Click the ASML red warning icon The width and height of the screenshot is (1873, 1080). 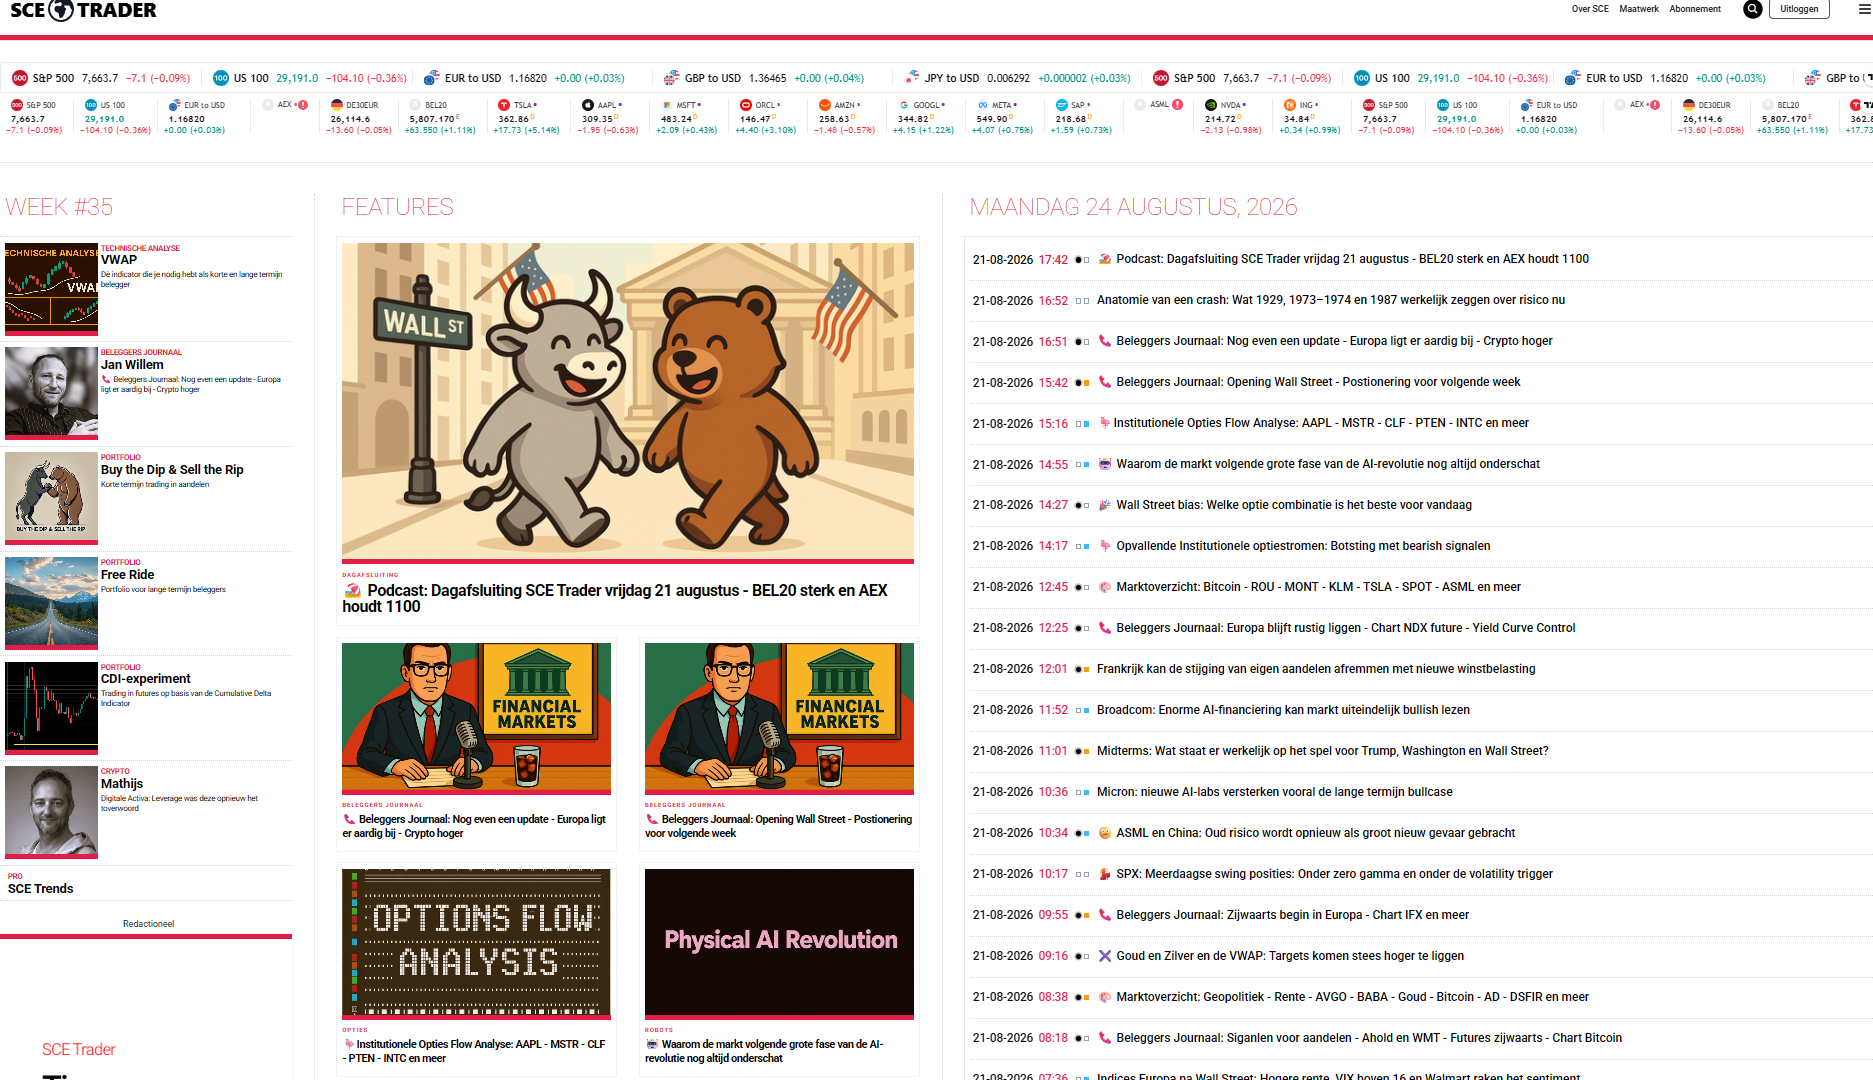coord(1178,104)
